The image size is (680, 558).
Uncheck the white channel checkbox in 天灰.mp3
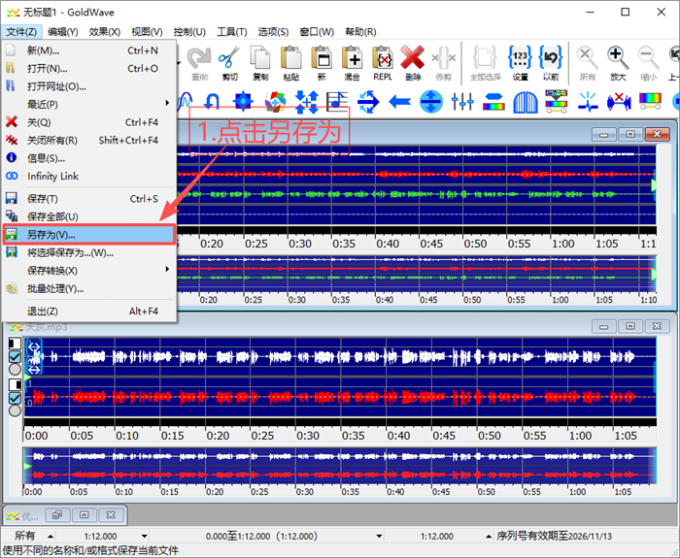(x=15, y=356)
